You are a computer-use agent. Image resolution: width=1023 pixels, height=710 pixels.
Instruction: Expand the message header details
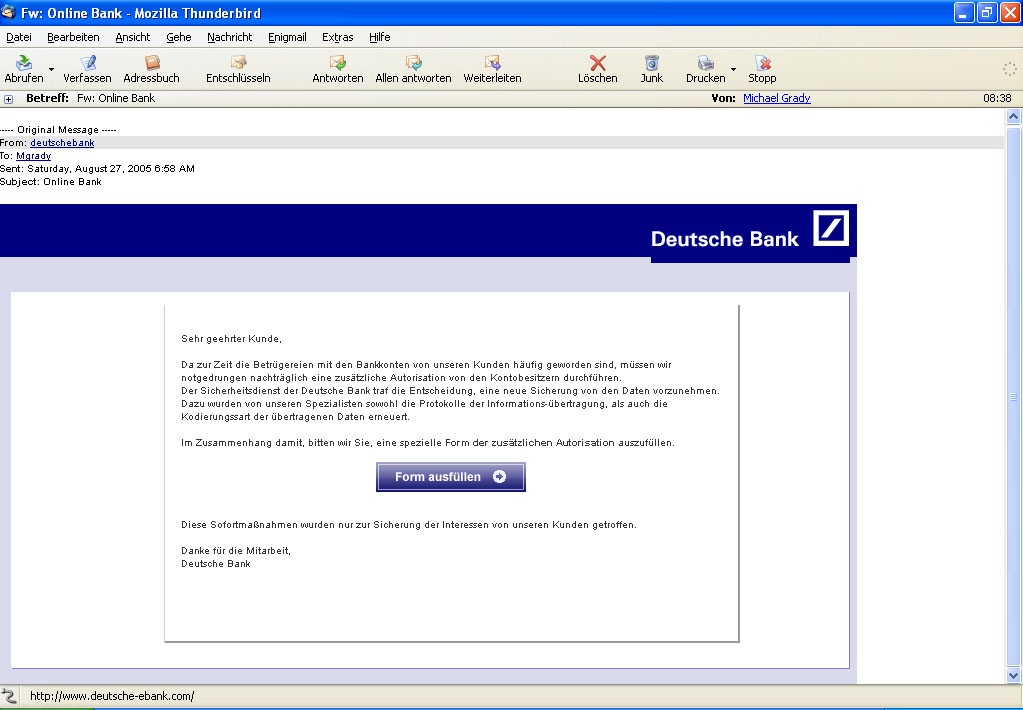[8, 99]
